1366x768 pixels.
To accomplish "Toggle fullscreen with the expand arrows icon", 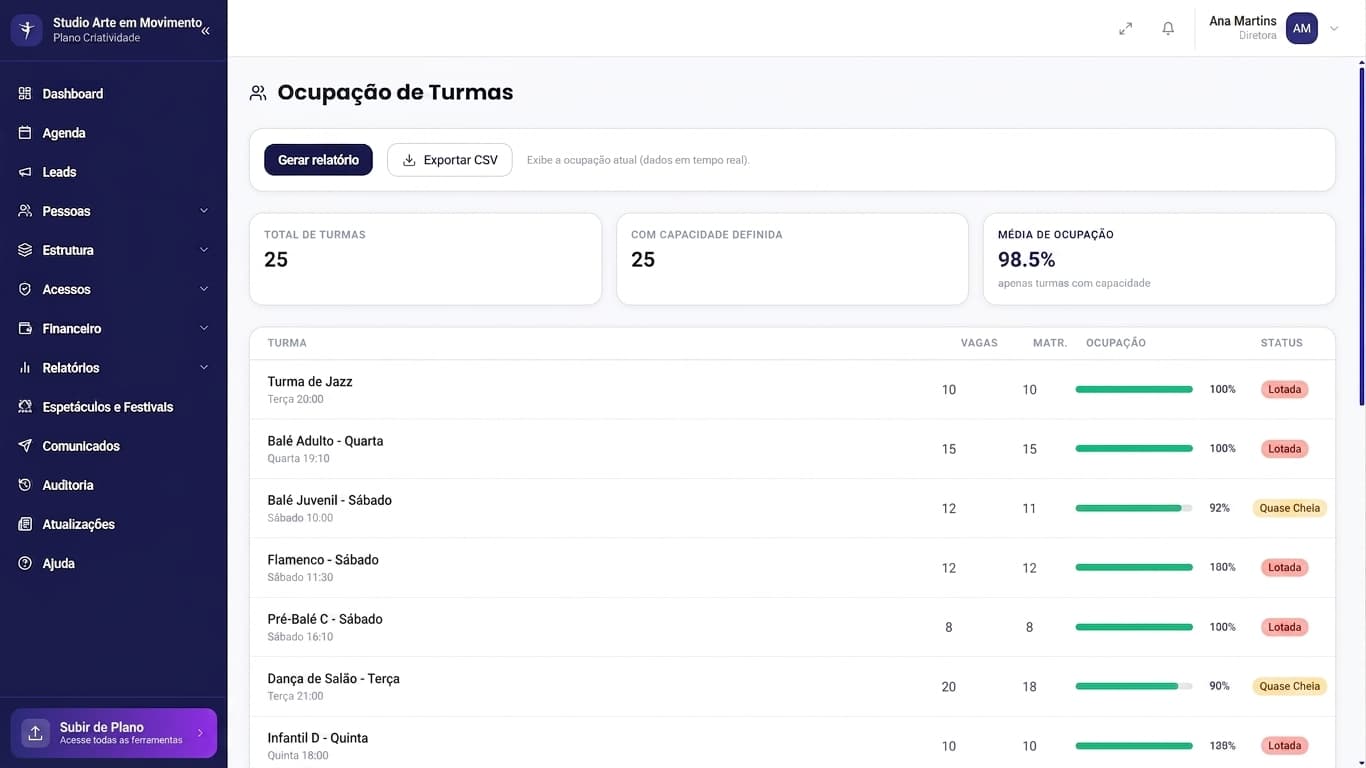I will pos(1126,29).
